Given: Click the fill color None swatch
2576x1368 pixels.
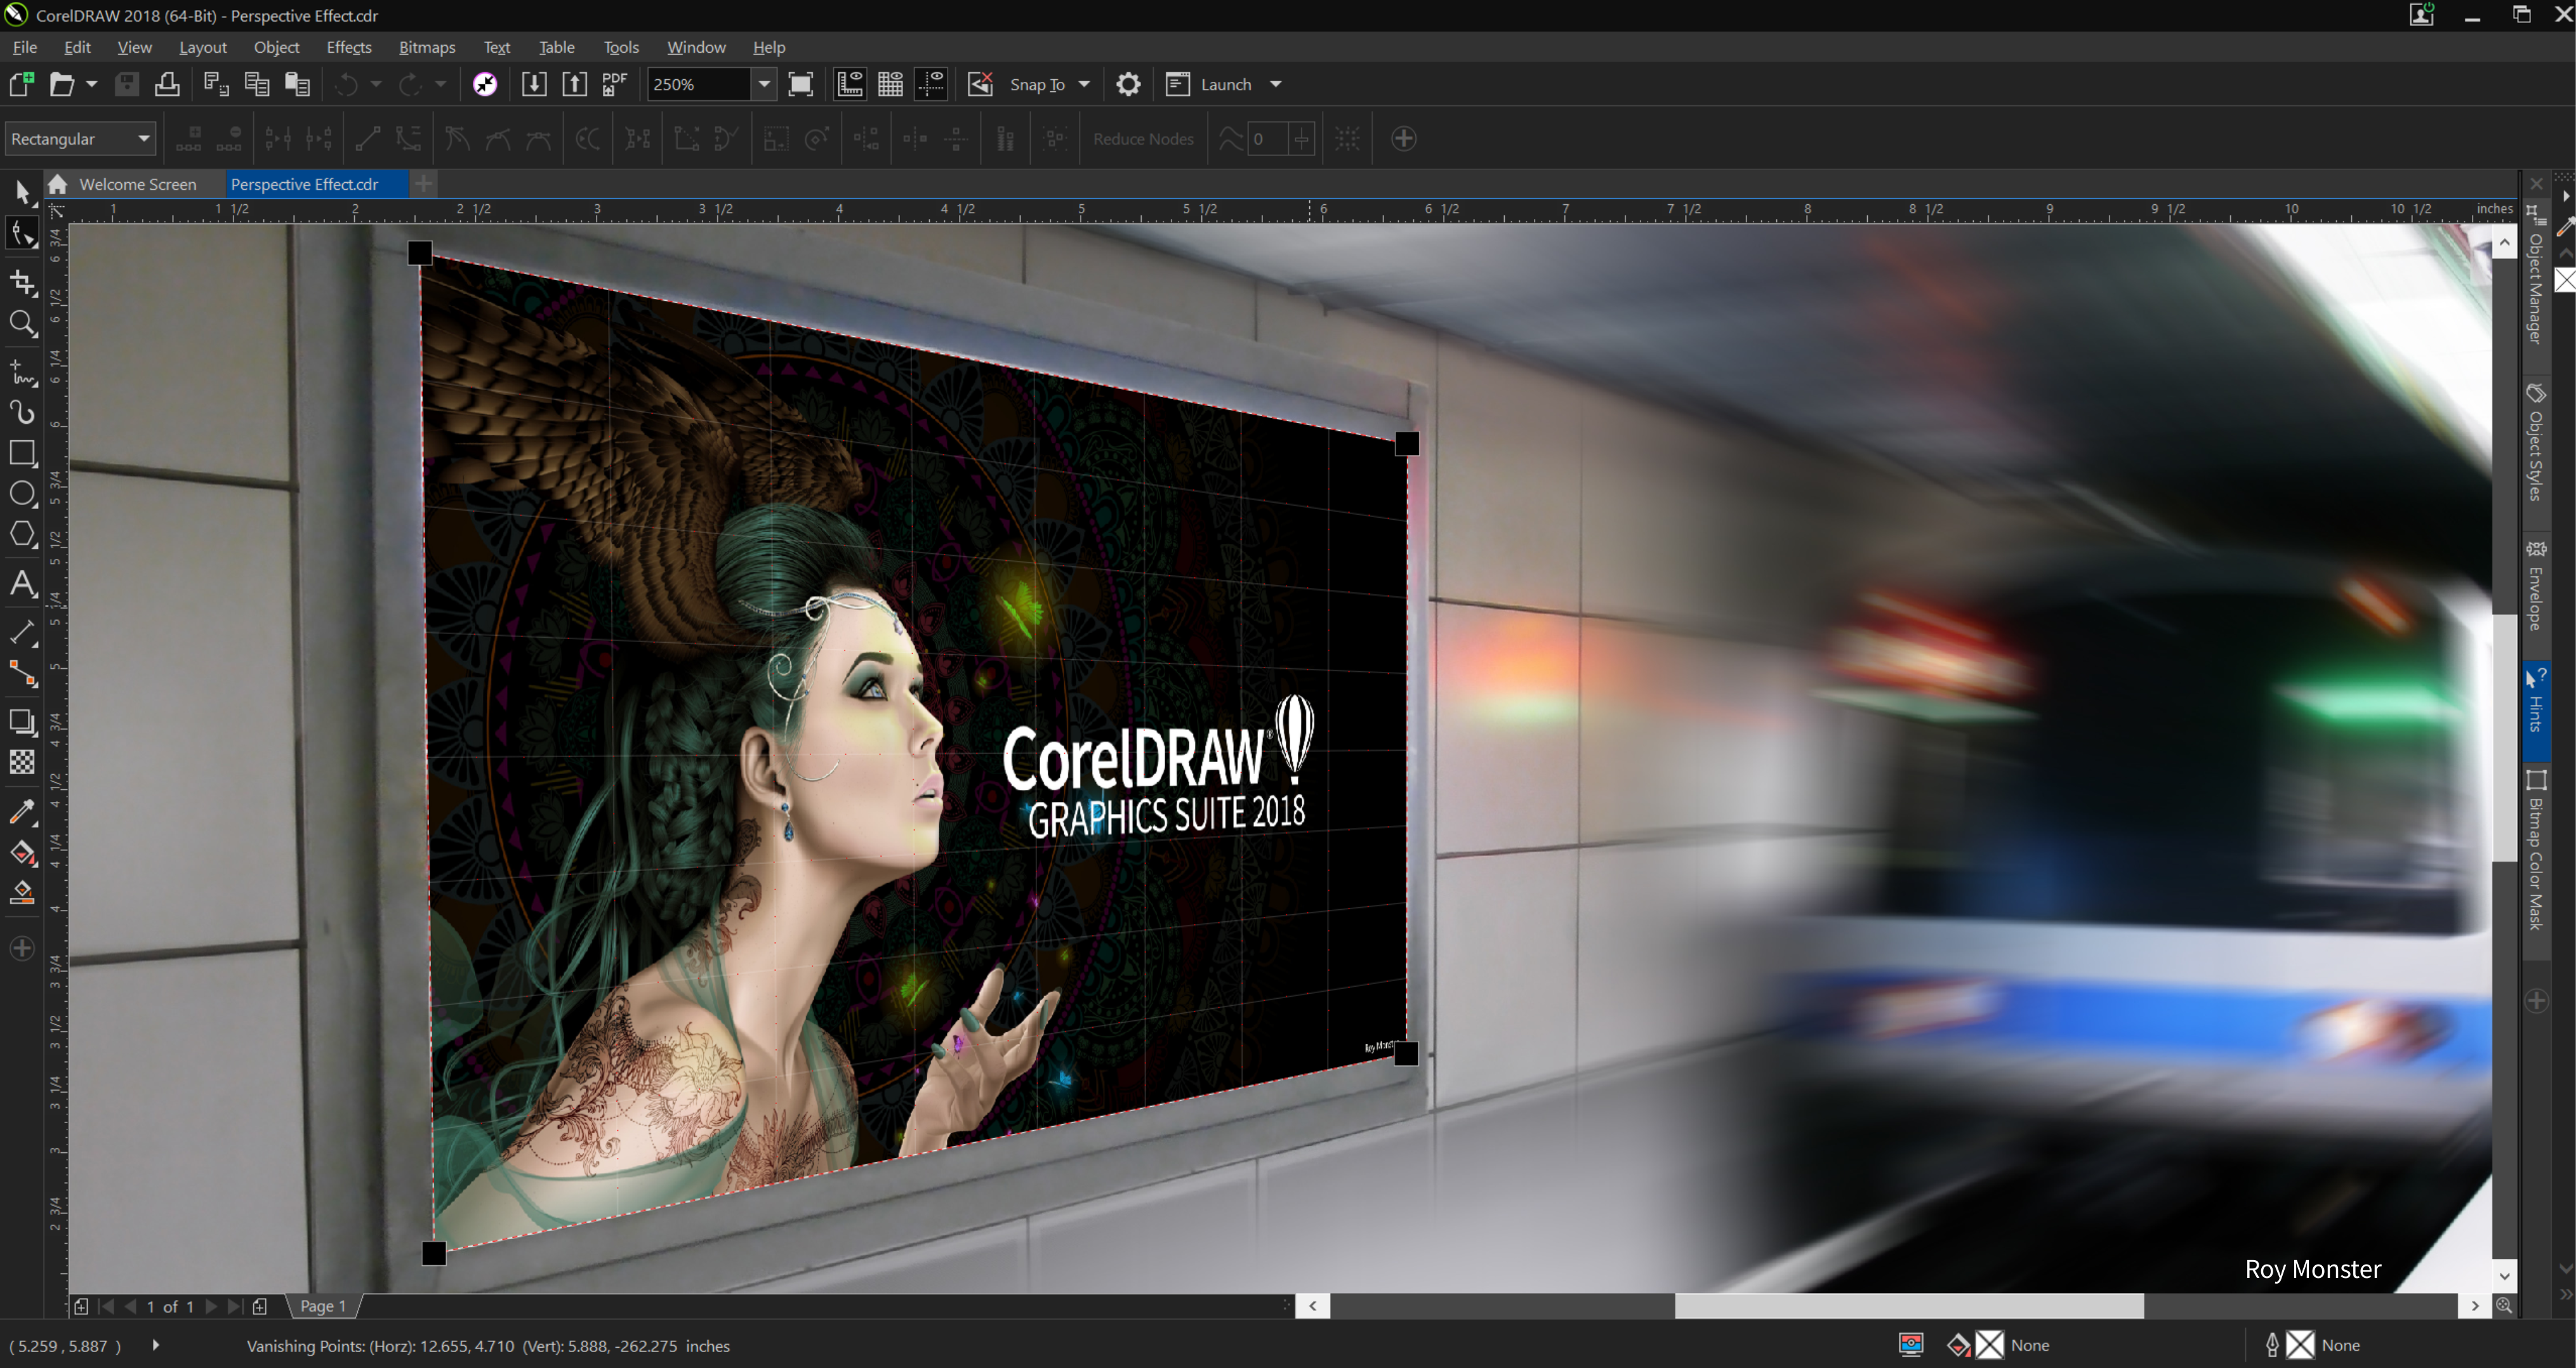Looking at the screenshot, I should click(x=1990, y=1345).
